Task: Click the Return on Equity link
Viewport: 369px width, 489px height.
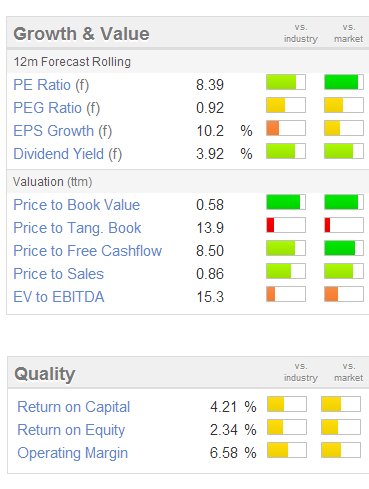Action: pos(71,430)
